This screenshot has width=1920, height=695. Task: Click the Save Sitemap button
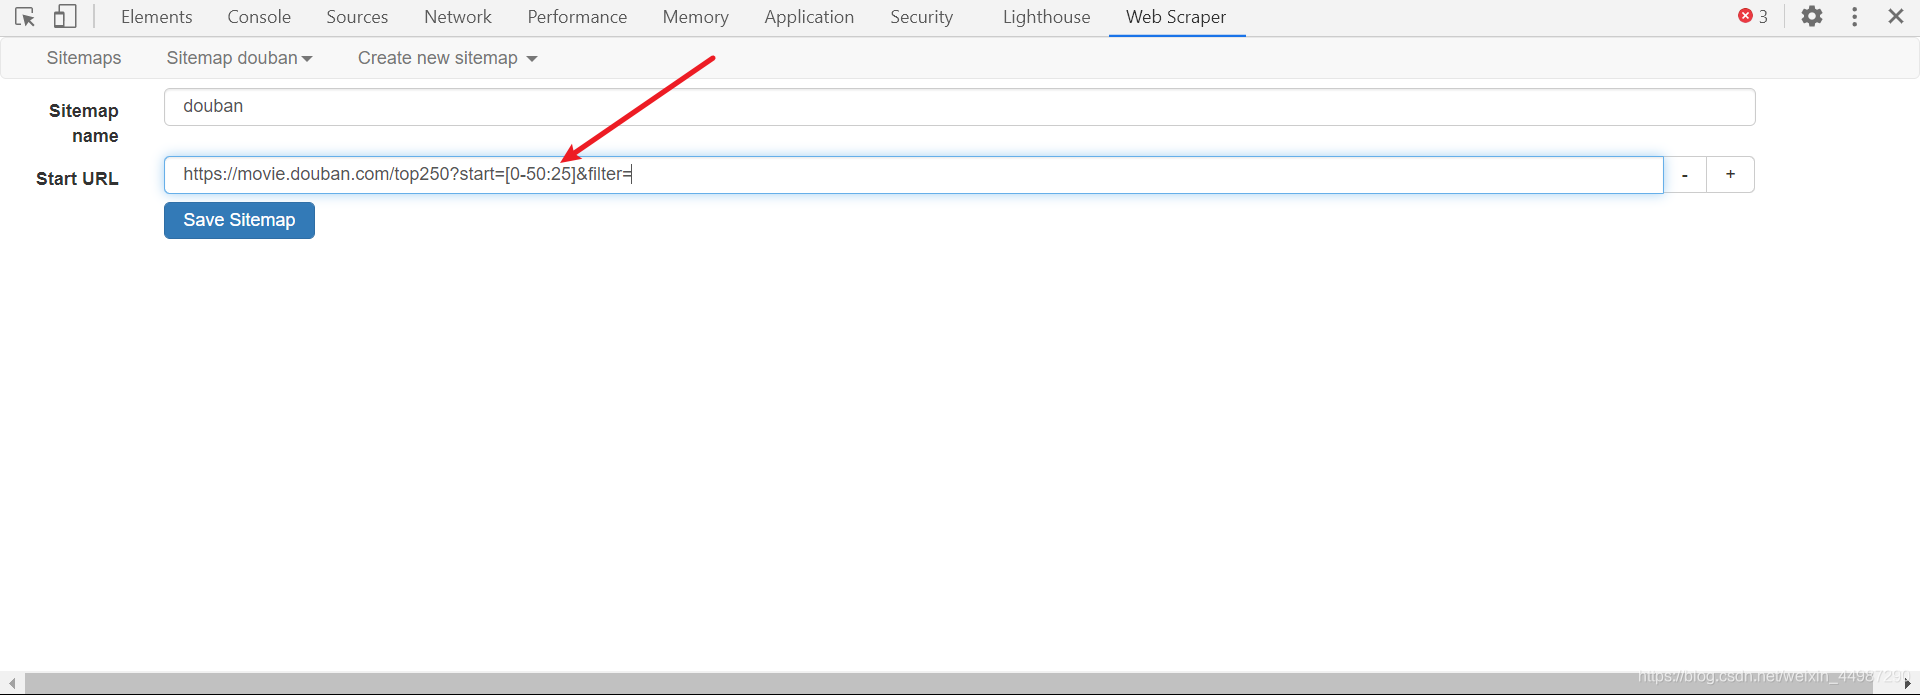point(239,220)
